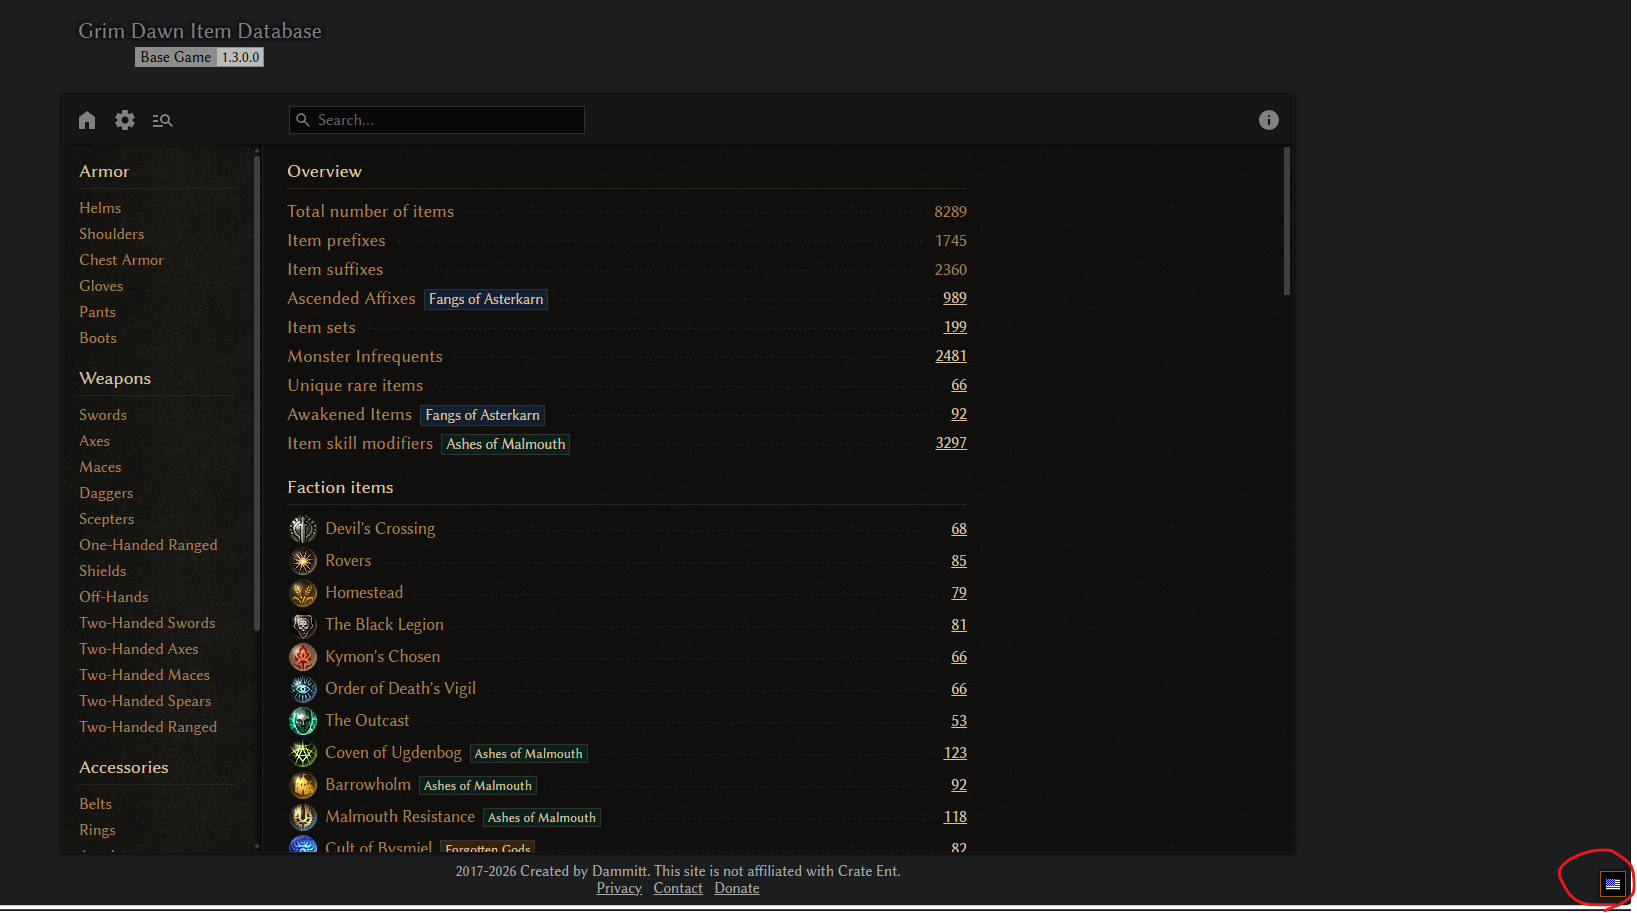Open Two-Handed Ranged category
Screen dimensions: 1637x913
coord(148,727)
